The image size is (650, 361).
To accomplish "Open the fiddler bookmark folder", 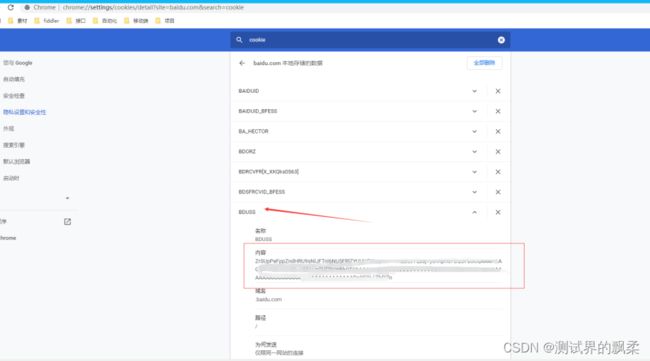I will coord(46,21).
